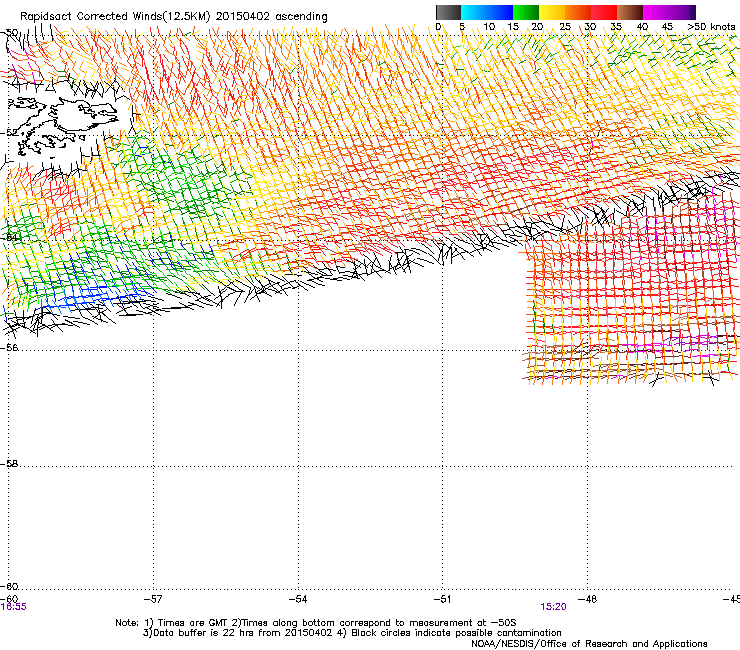The height and width of the screenshot is (650, 740).
Task: Click the gray 0-5 knots legend swatch
Action: pos(448,12)
